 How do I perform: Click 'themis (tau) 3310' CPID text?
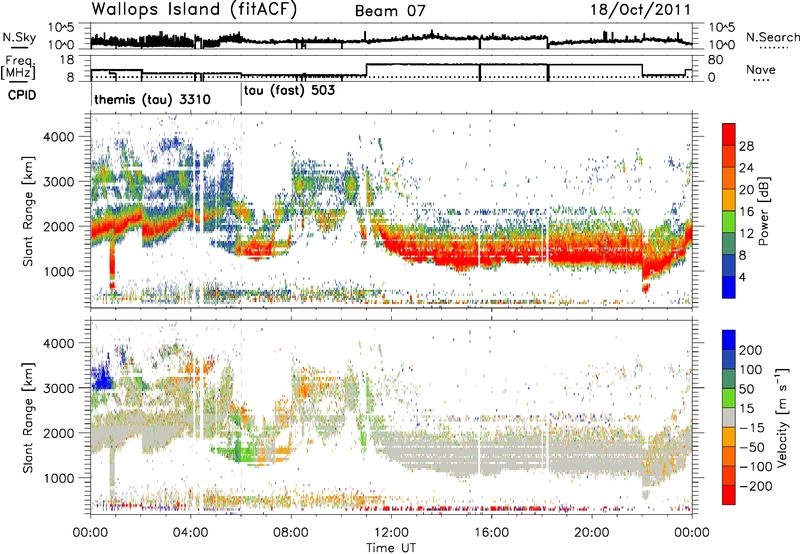[152, 99]
